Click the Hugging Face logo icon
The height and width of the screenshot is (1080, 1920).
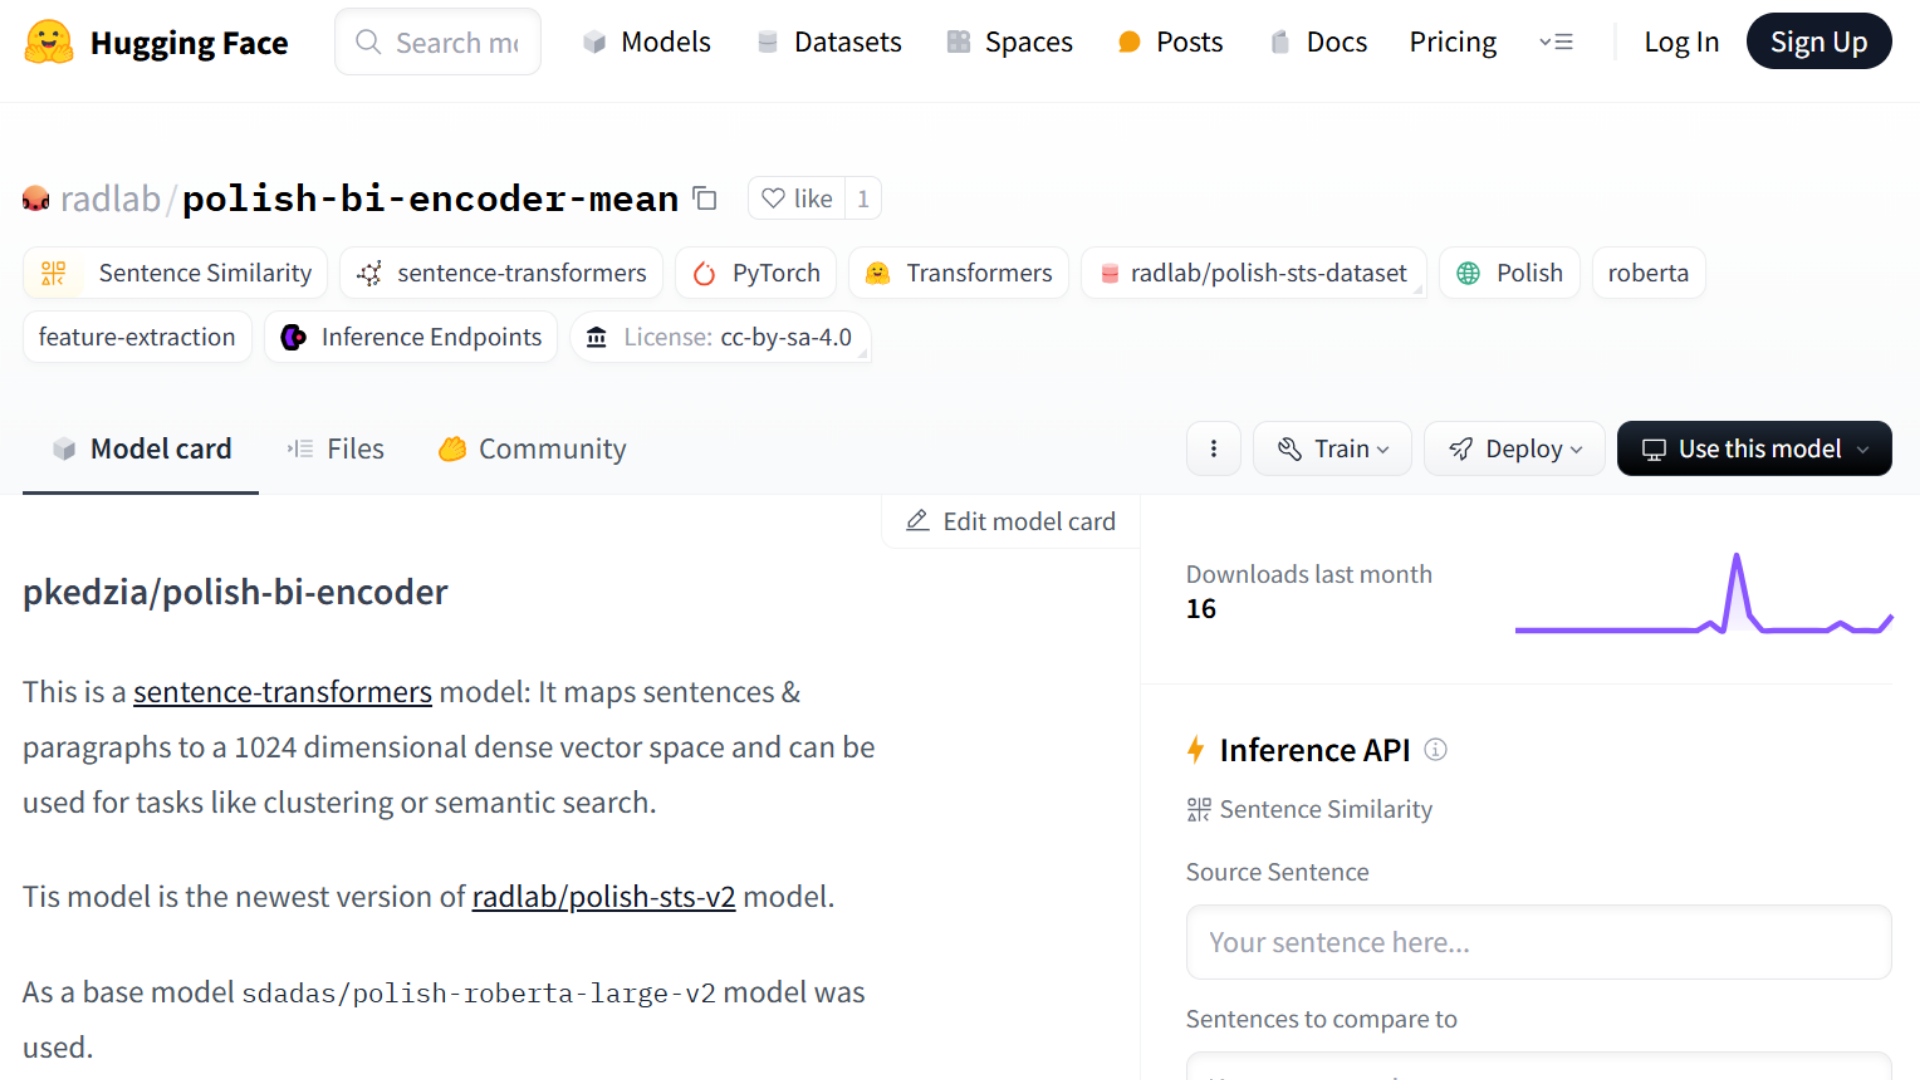coord(49,42)
